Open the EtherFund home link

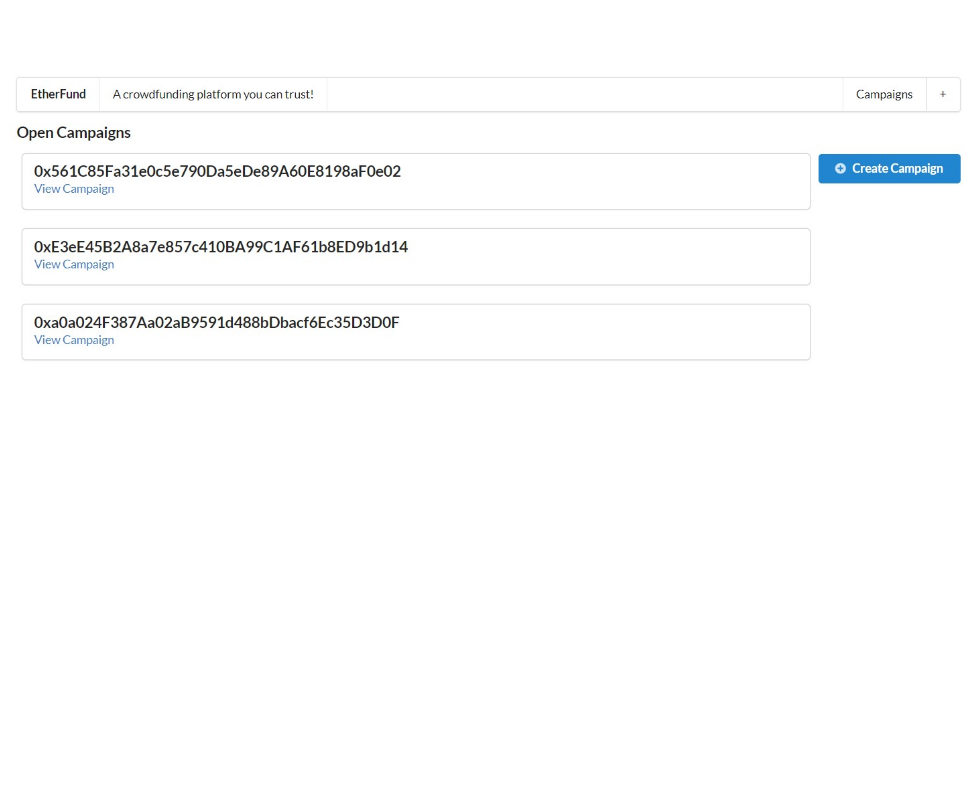pos(58,94)
